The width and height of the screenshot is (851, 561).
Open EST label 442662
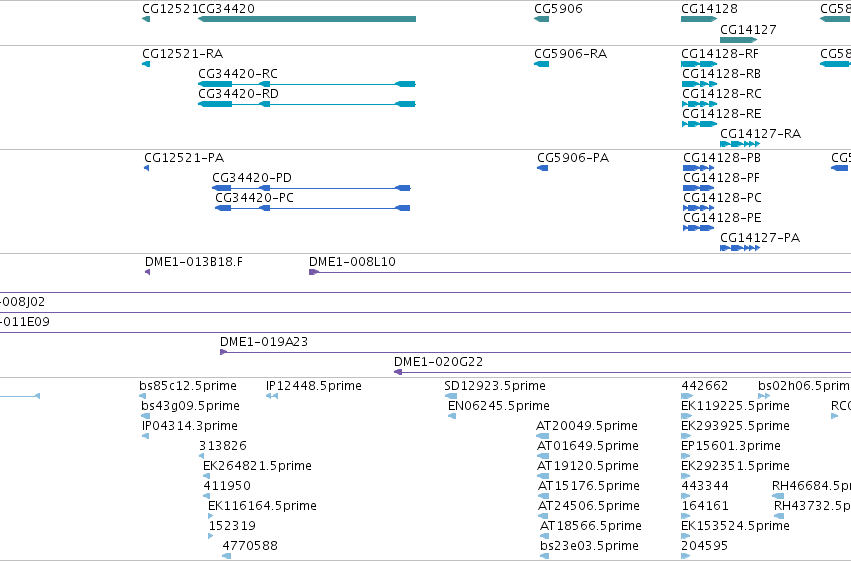(x=704, y=386)
